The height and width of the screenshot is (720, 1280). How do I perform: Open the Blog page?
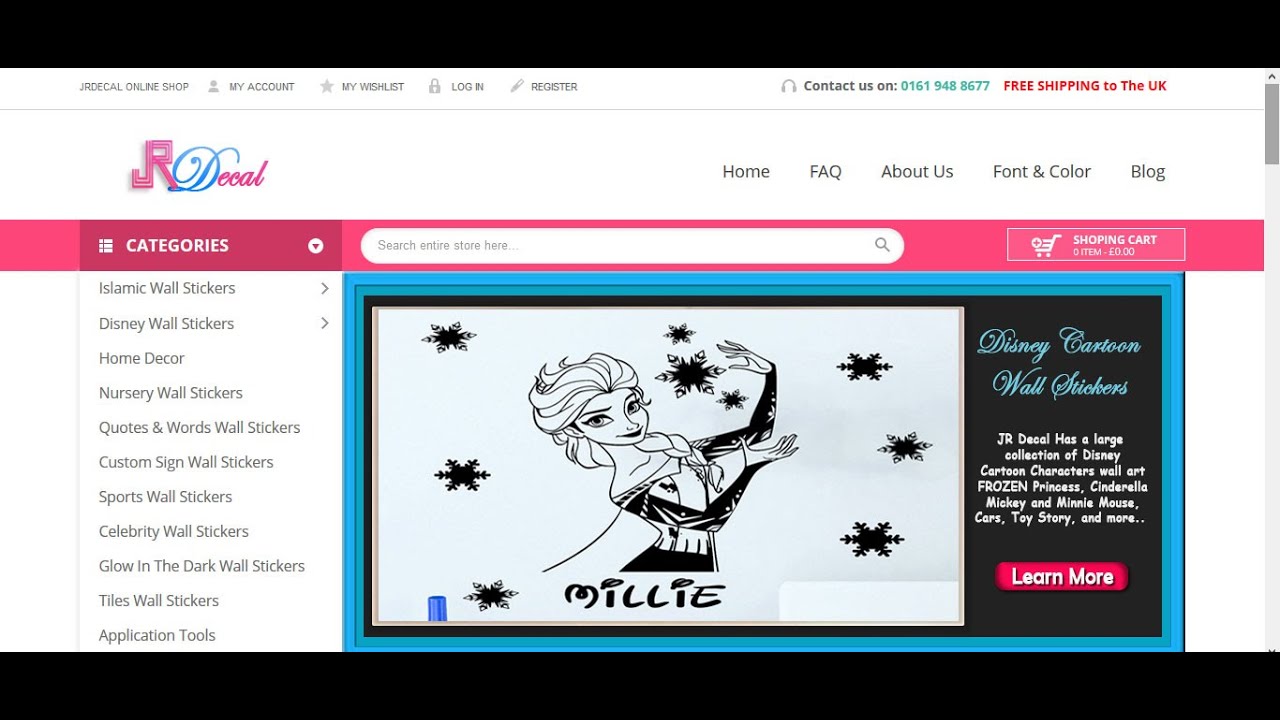(1147, 171)
